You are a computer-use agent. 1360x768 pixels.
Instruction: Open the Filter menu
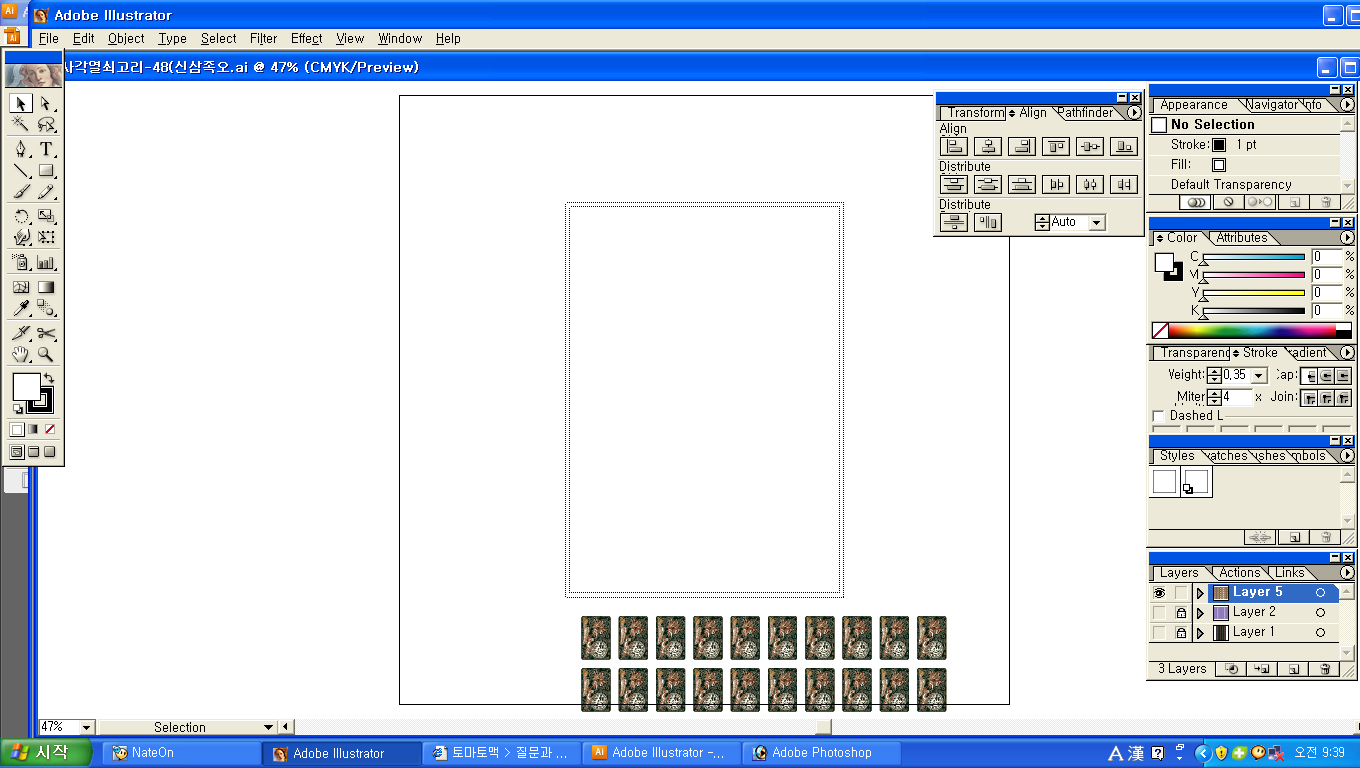(x=263, y=38)
